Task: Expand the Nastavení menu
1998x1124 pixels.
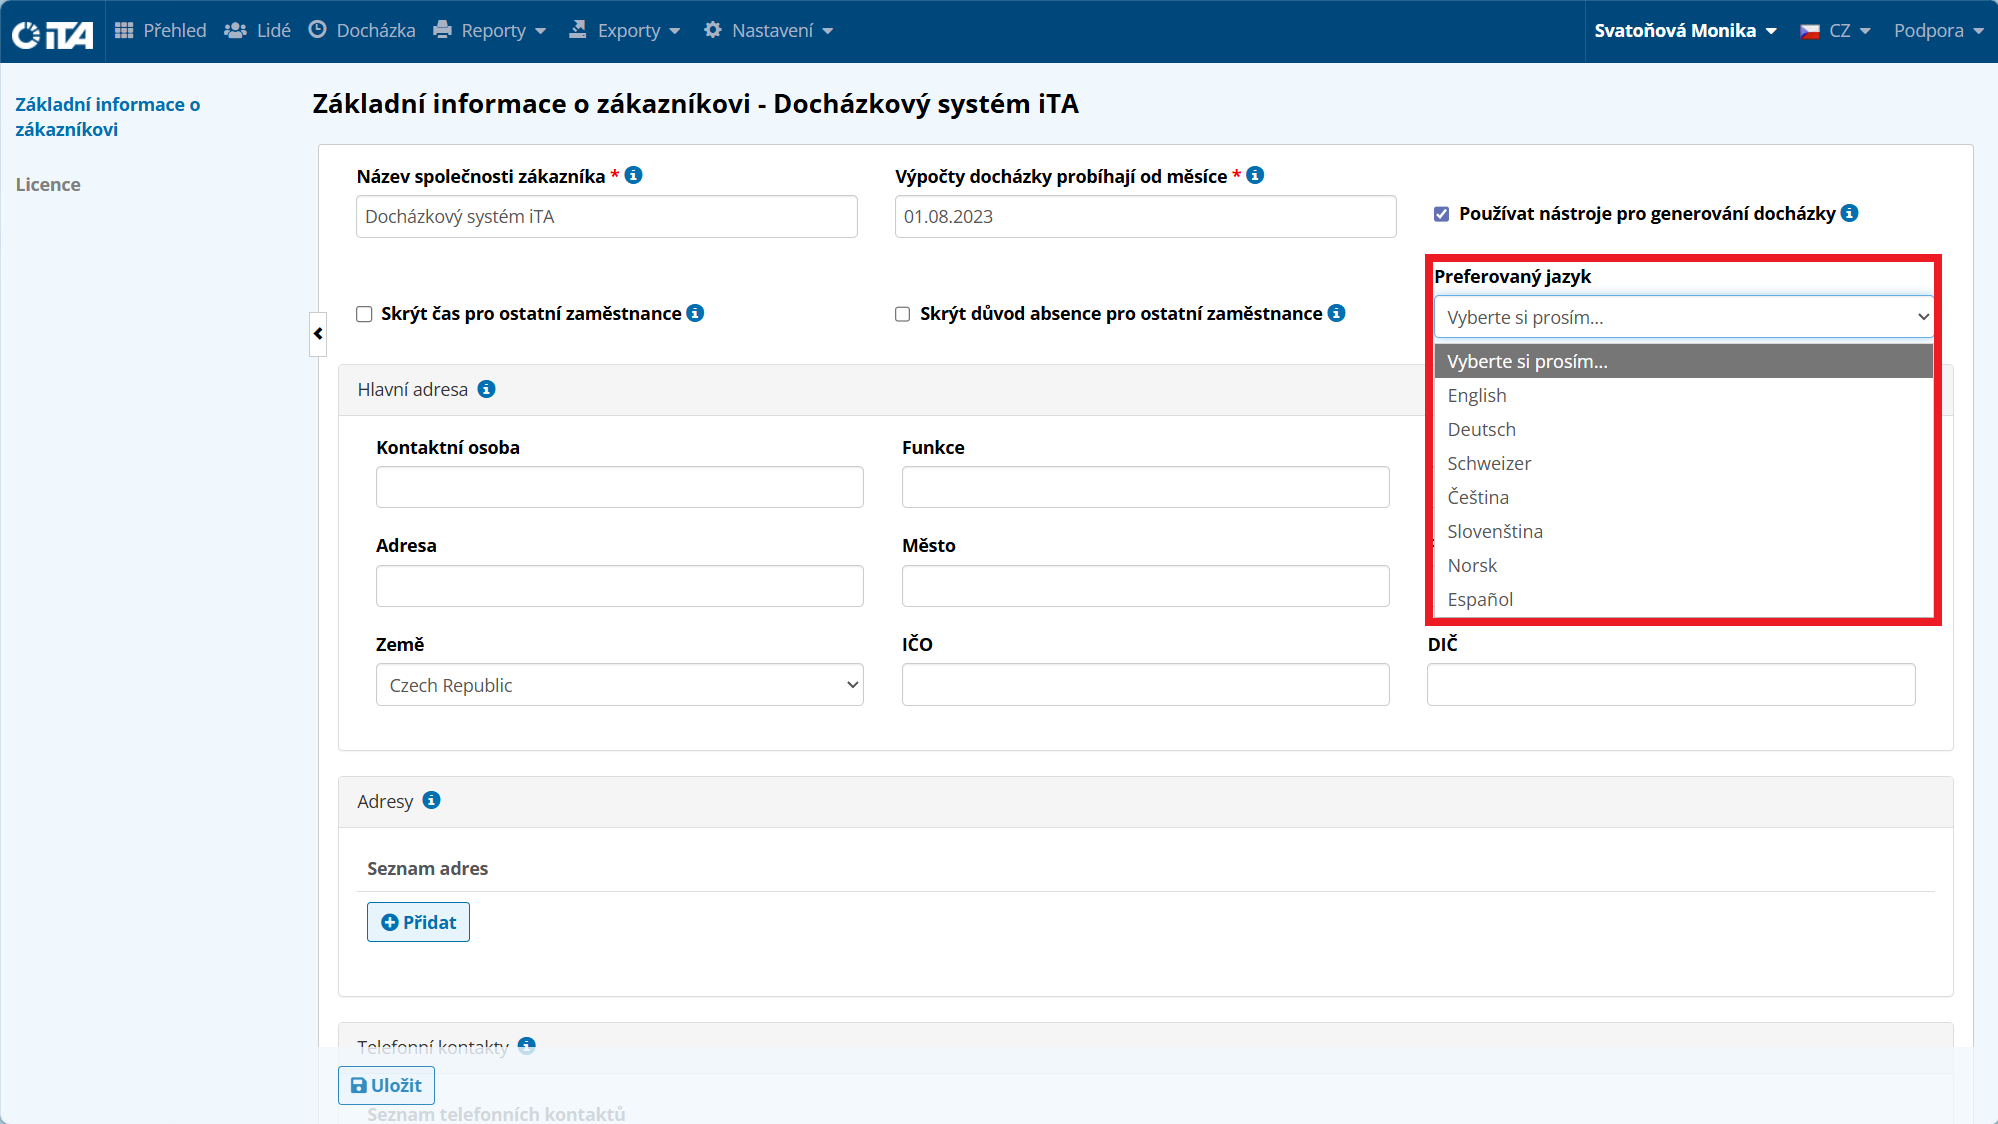Action: tap(768, 31)
